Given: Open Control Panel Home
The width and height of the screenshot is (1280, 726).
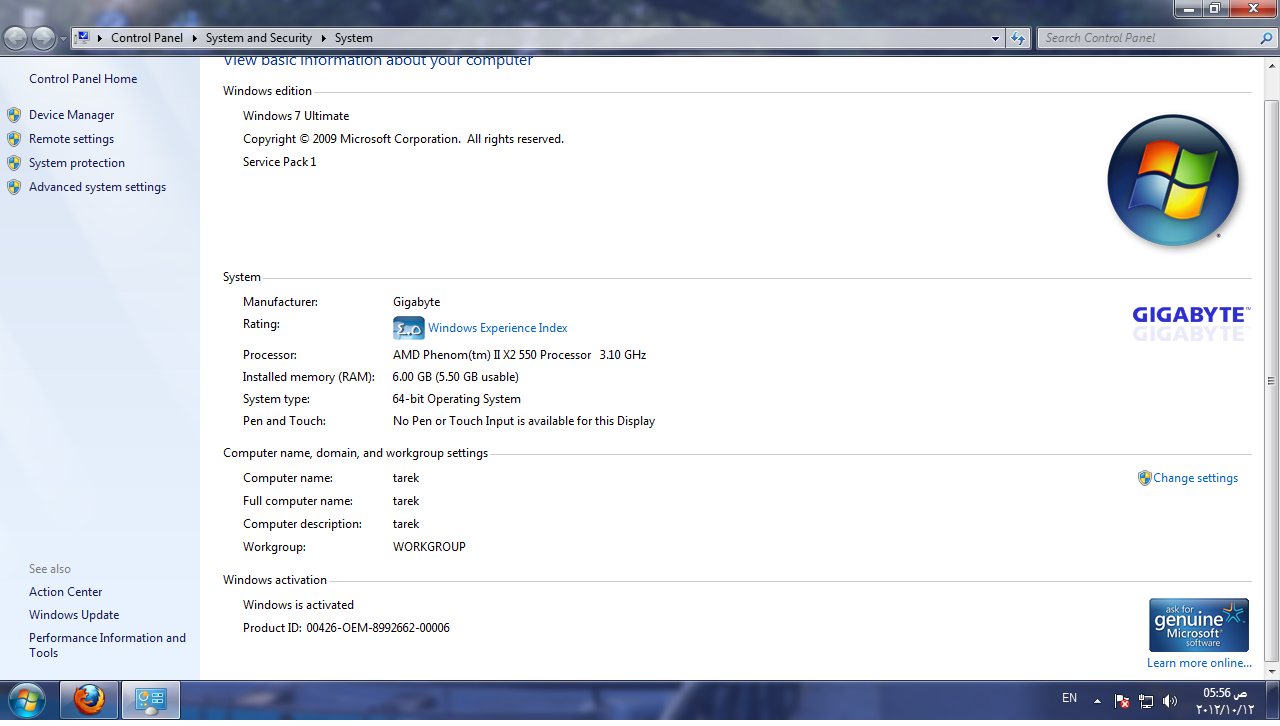Looking at the screenshot, I should tap(83, 79).
